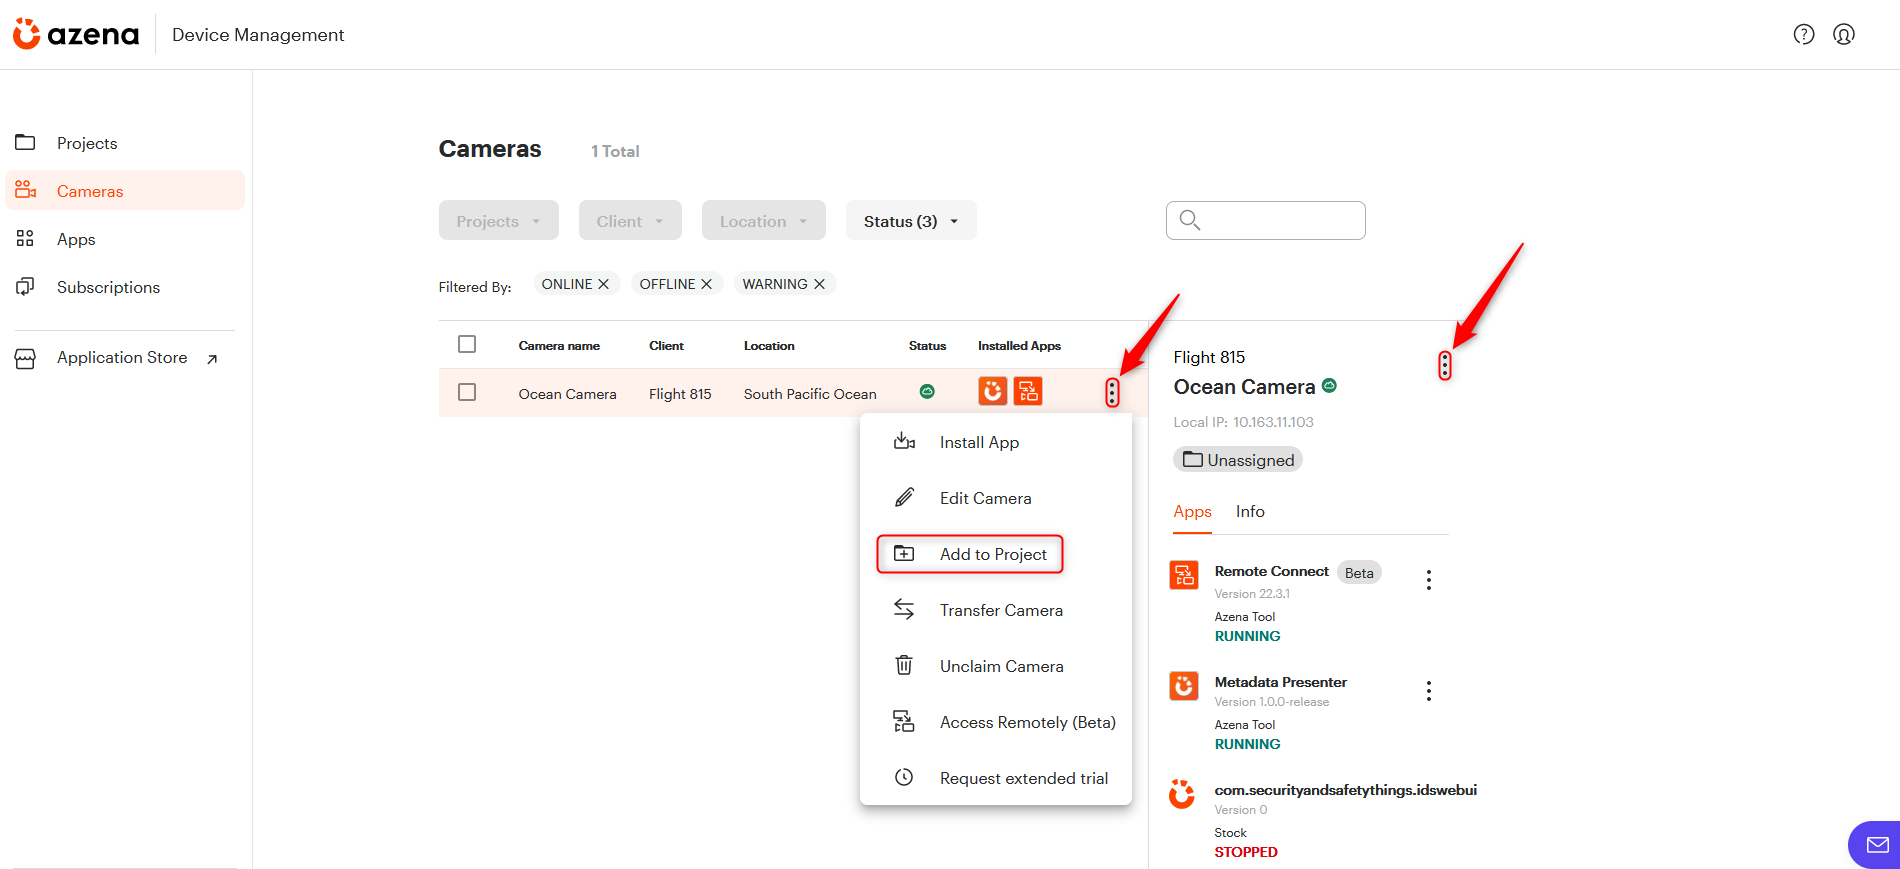Remove the ONLINE filter chip
The height and width of the screenshot is (869, 1900).
tap(603, 284)
